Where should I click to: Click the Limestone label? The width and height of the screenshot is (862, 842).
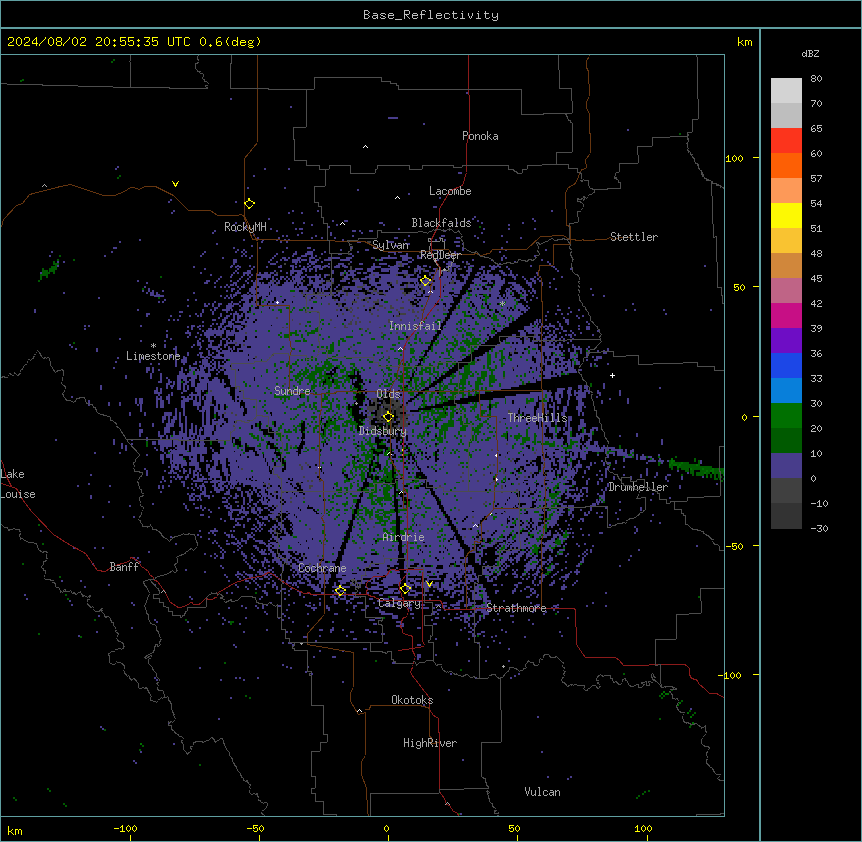(153, 356)
